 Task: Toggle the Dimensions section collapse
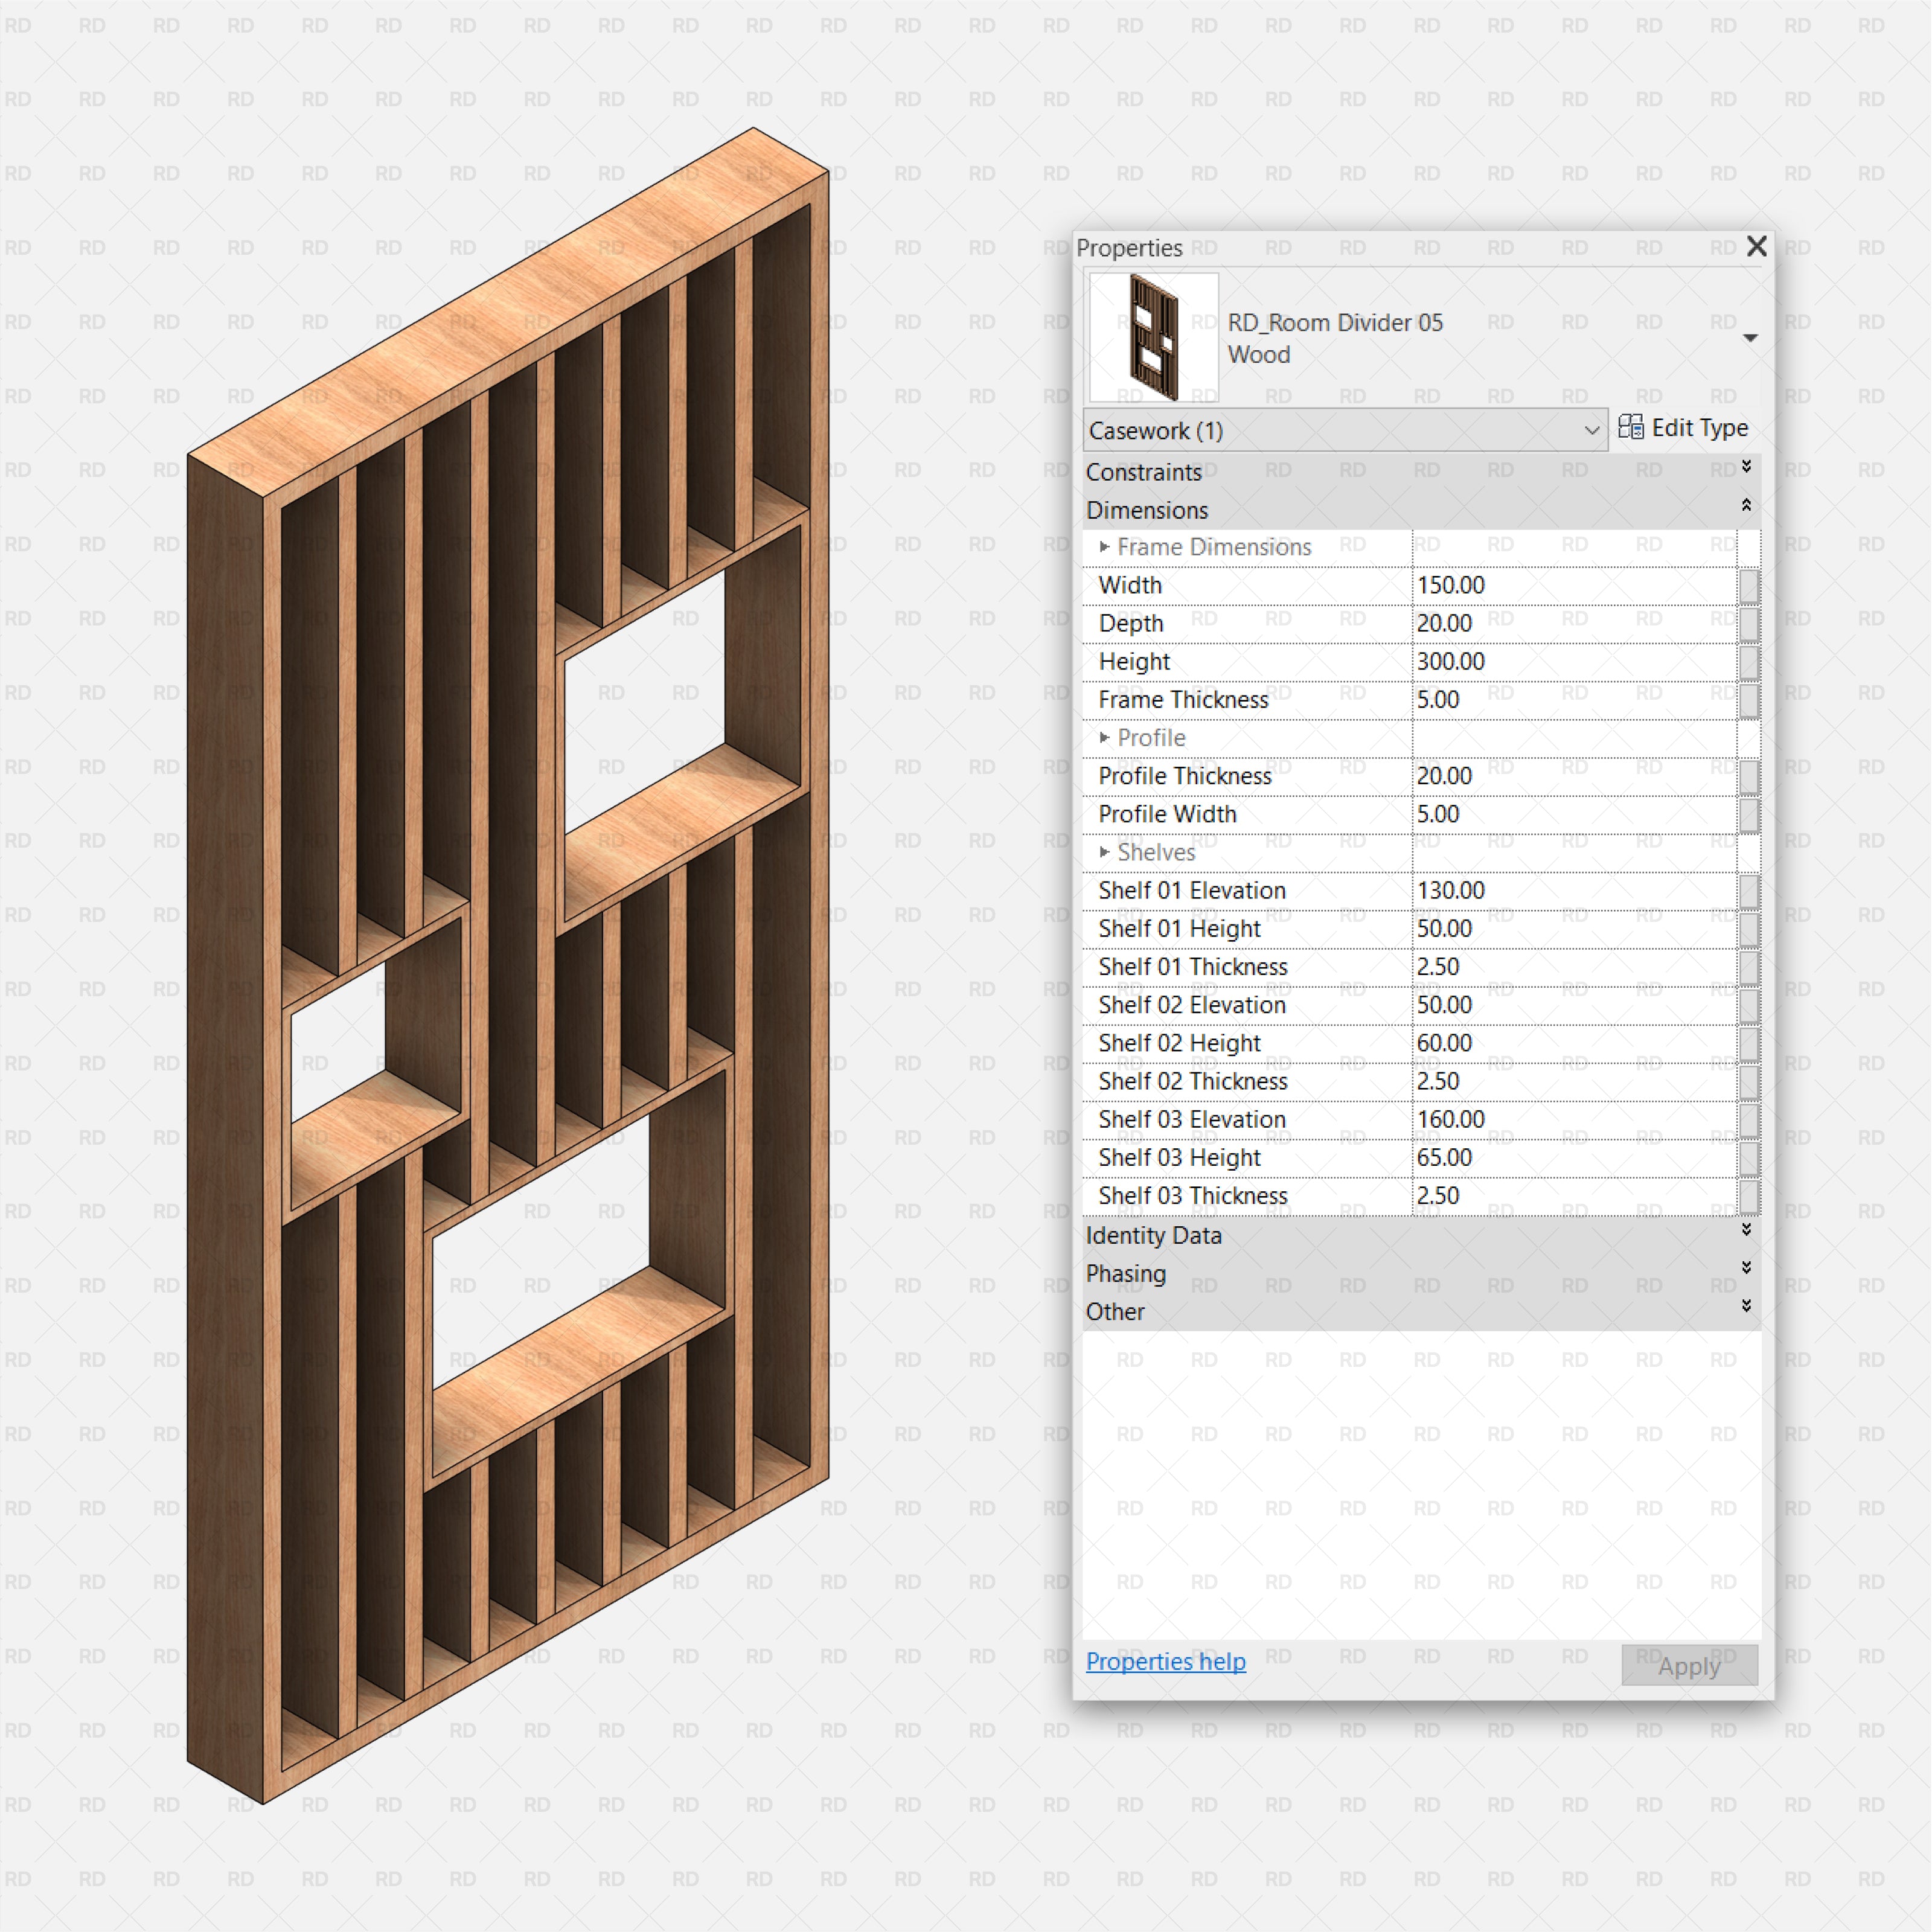click(1742, 511)
